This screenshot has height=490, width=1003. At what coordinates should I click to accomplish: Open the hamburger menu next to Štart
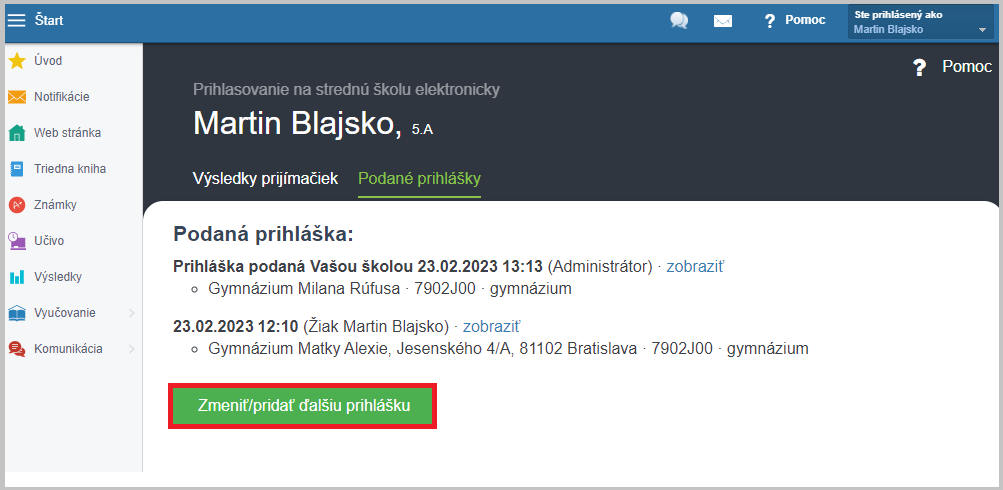pos(17,20)
